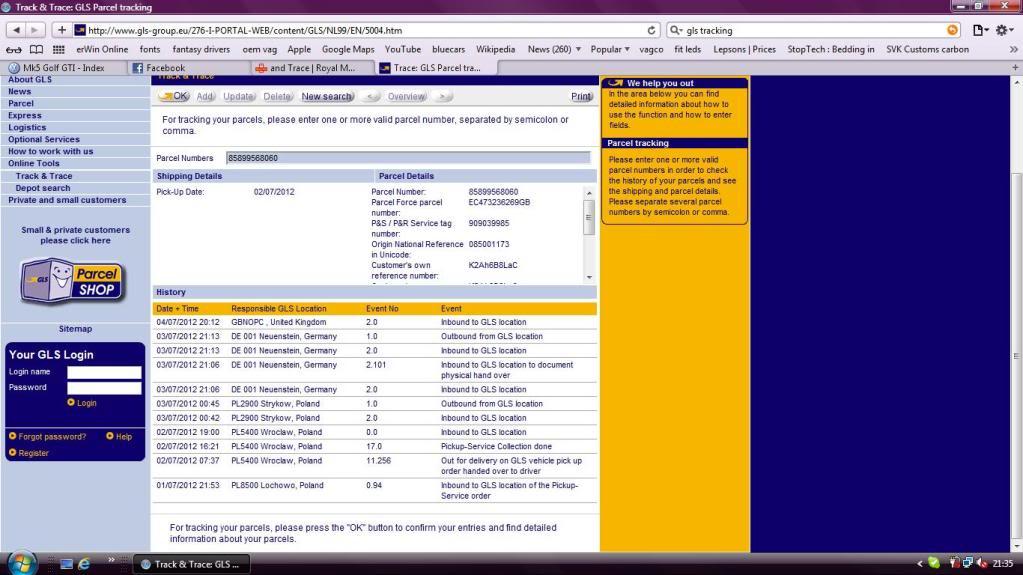The image size is (1023, 575).
Task: Reload the page with the refresh icon
Action: click(651, 30)
